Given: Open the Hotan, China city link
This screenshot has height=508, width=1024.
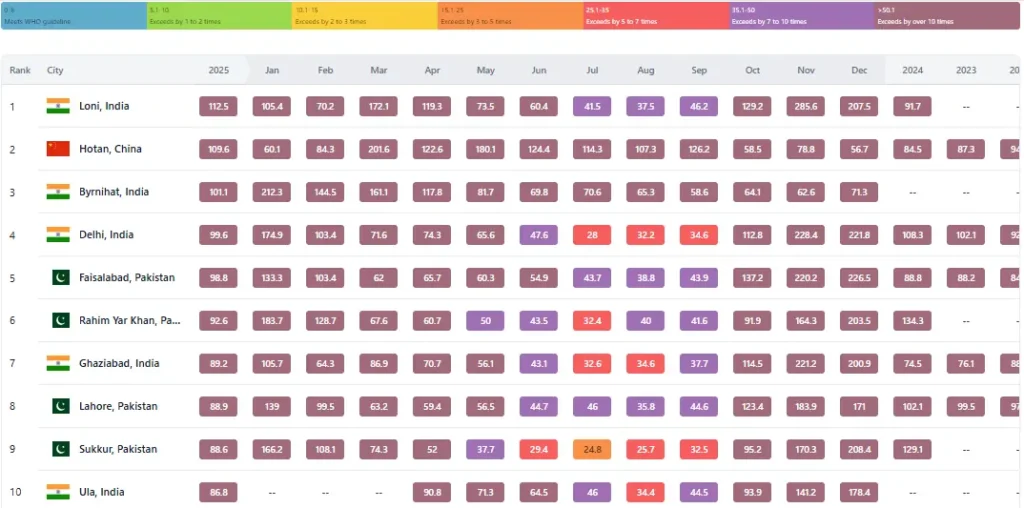Looking at the screenshot, I should point(110,149).
